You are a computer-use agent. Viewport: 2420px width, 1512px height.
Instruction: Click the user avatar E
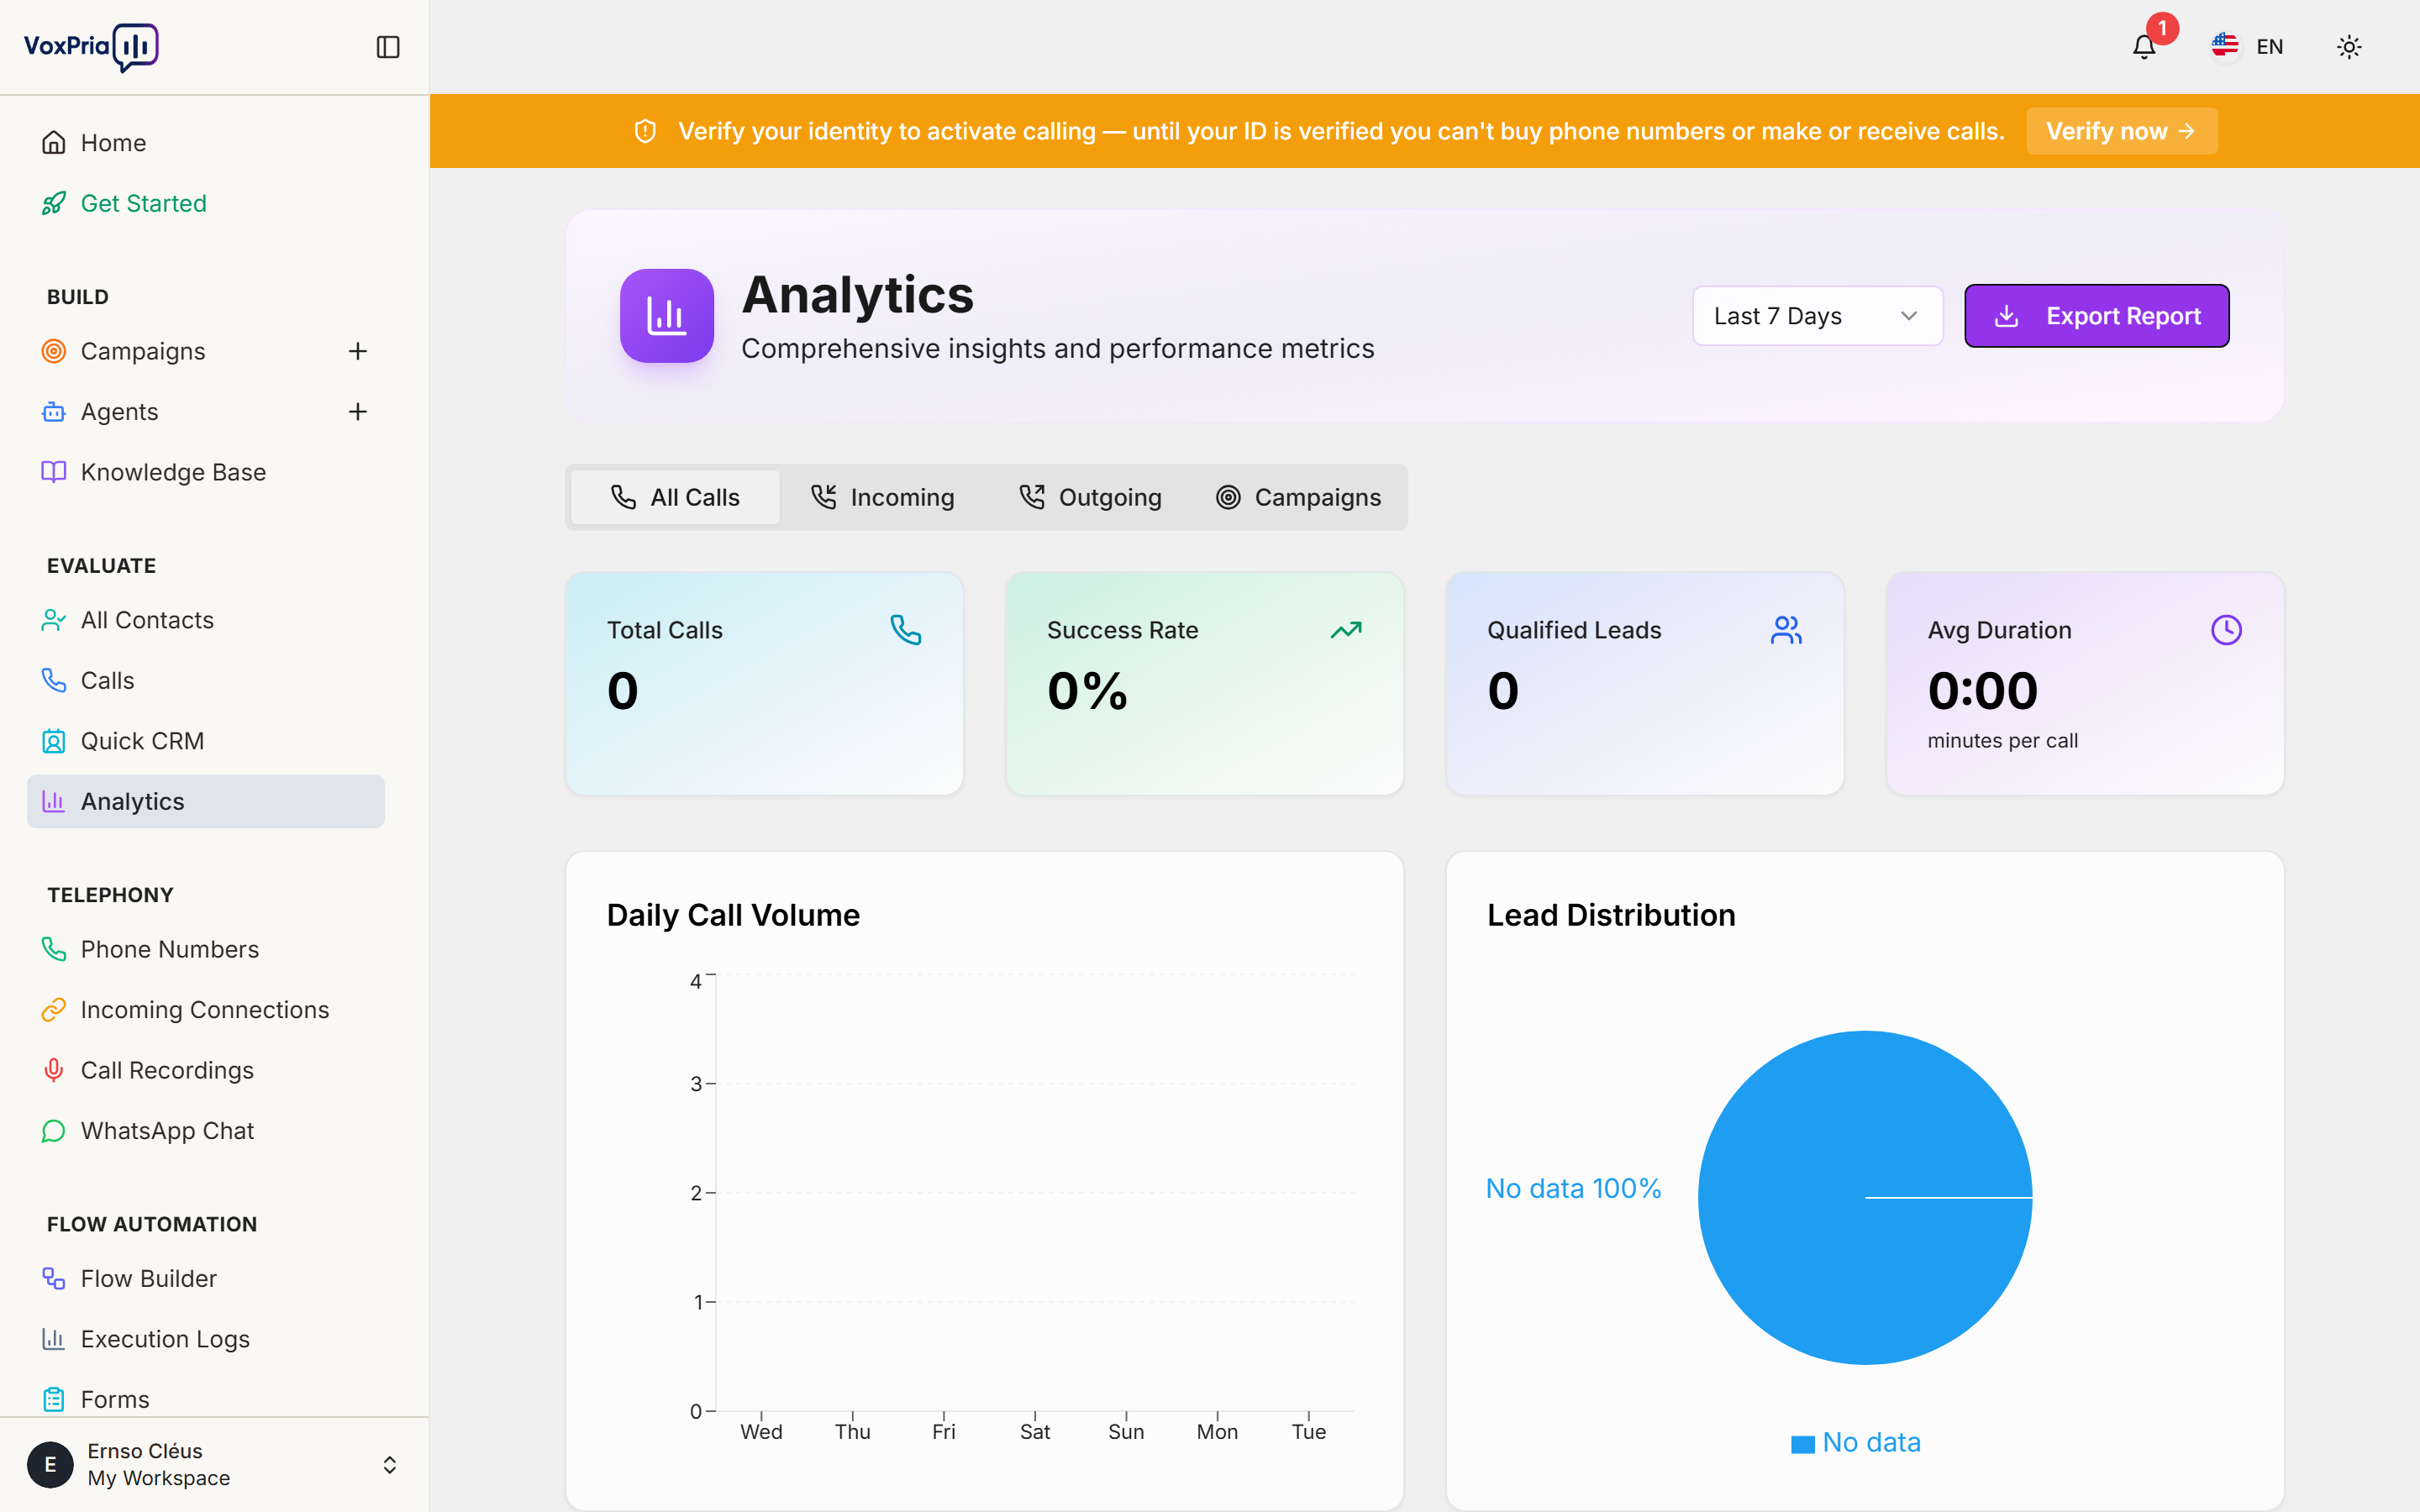tap(50, 1465)
